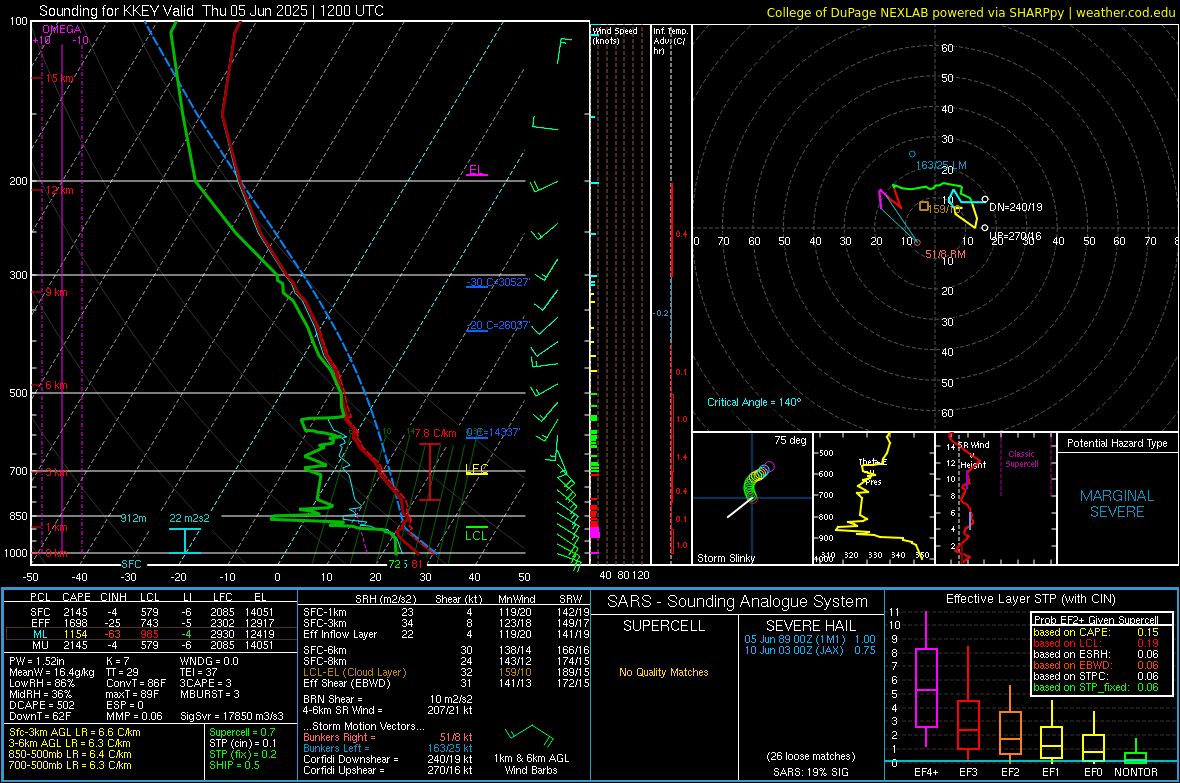The image size is (1180, 783).
Task: Click the magenta EF4+ box plot
Action: [926, 687]
